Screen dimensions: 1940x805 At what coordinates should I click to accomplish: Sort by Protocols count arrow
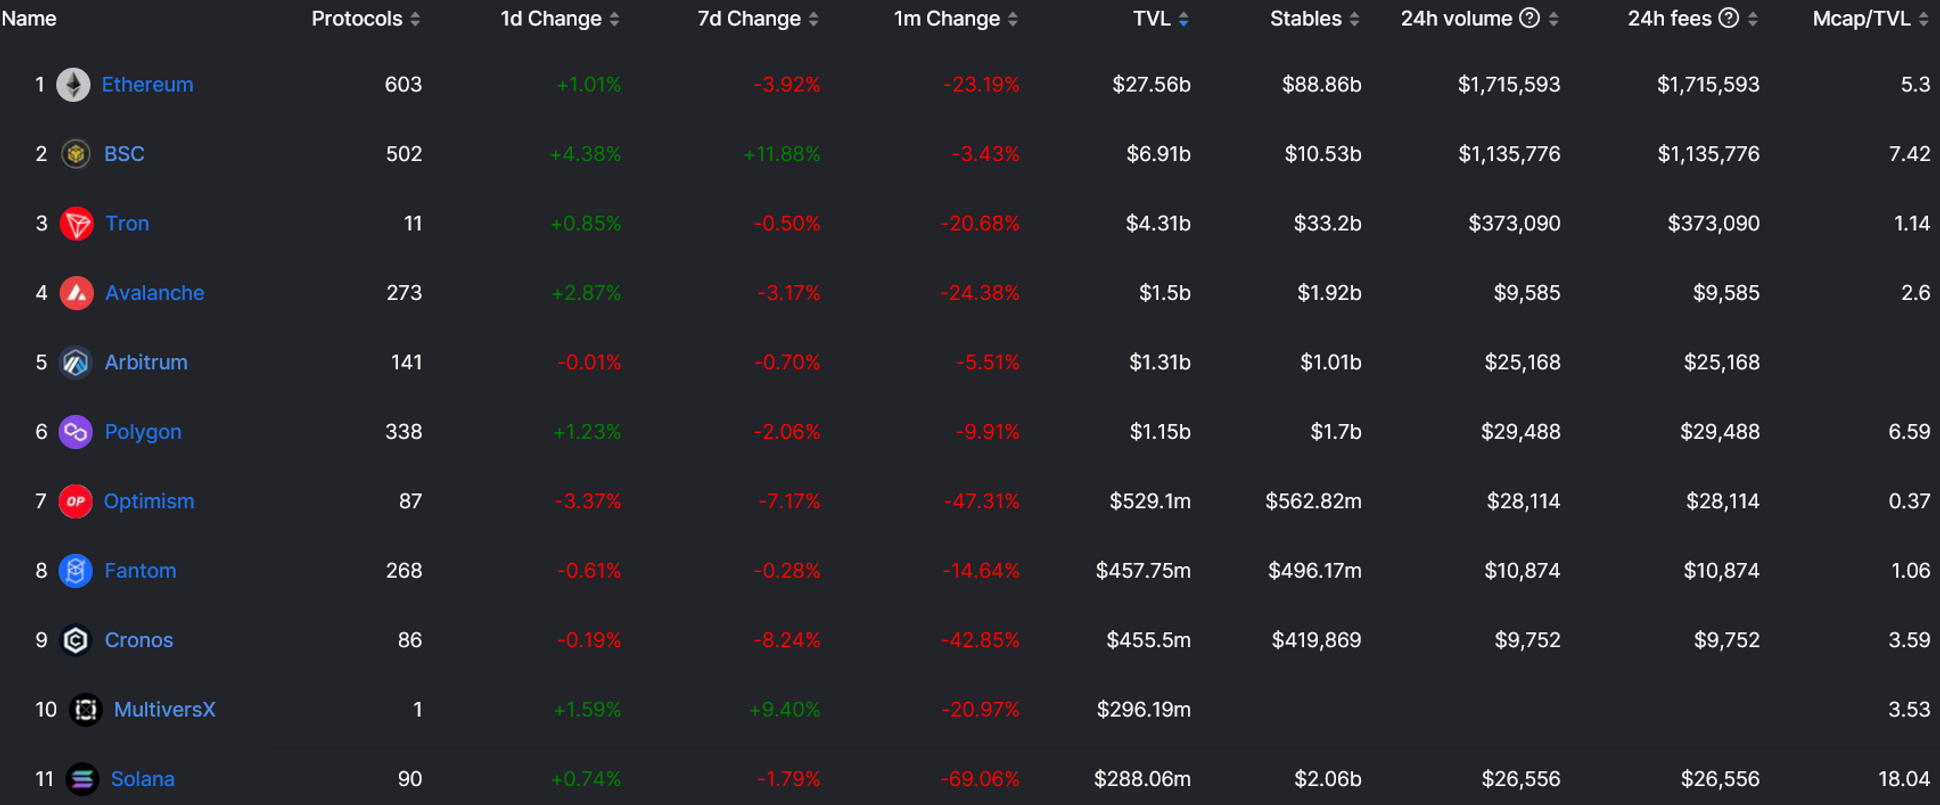click(415, 19)
